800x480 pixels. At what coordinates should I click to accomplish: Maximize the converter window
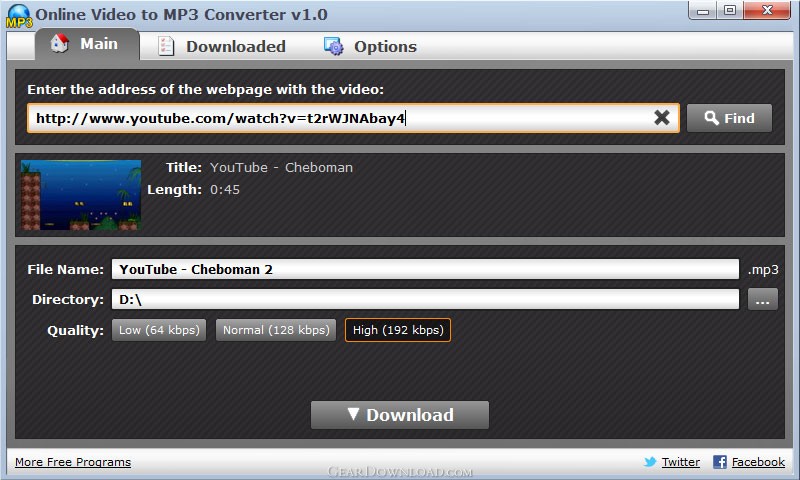pyautogui.click(x=730, y=11)
